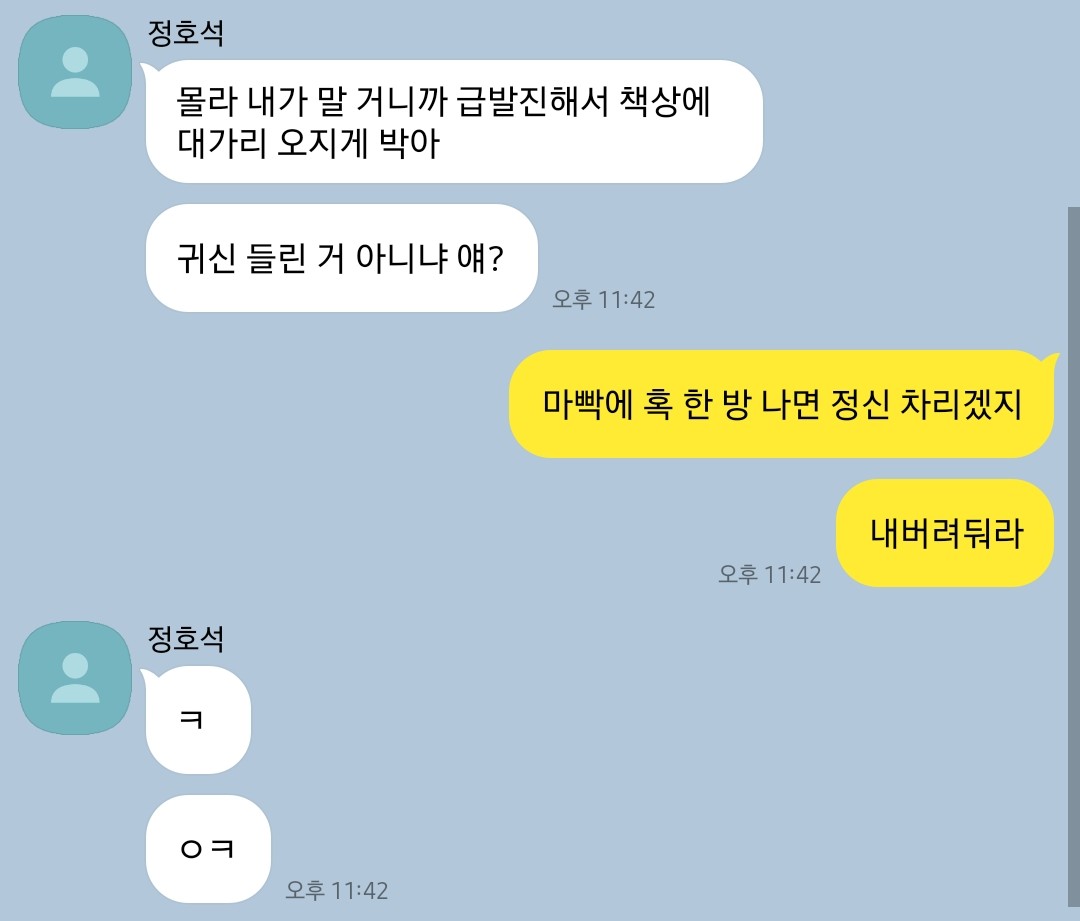Screen dimensions: 1080x921
Task: Select the 귀신 들린 거 아니냐 얘? bubble
Action: [341, 258]
